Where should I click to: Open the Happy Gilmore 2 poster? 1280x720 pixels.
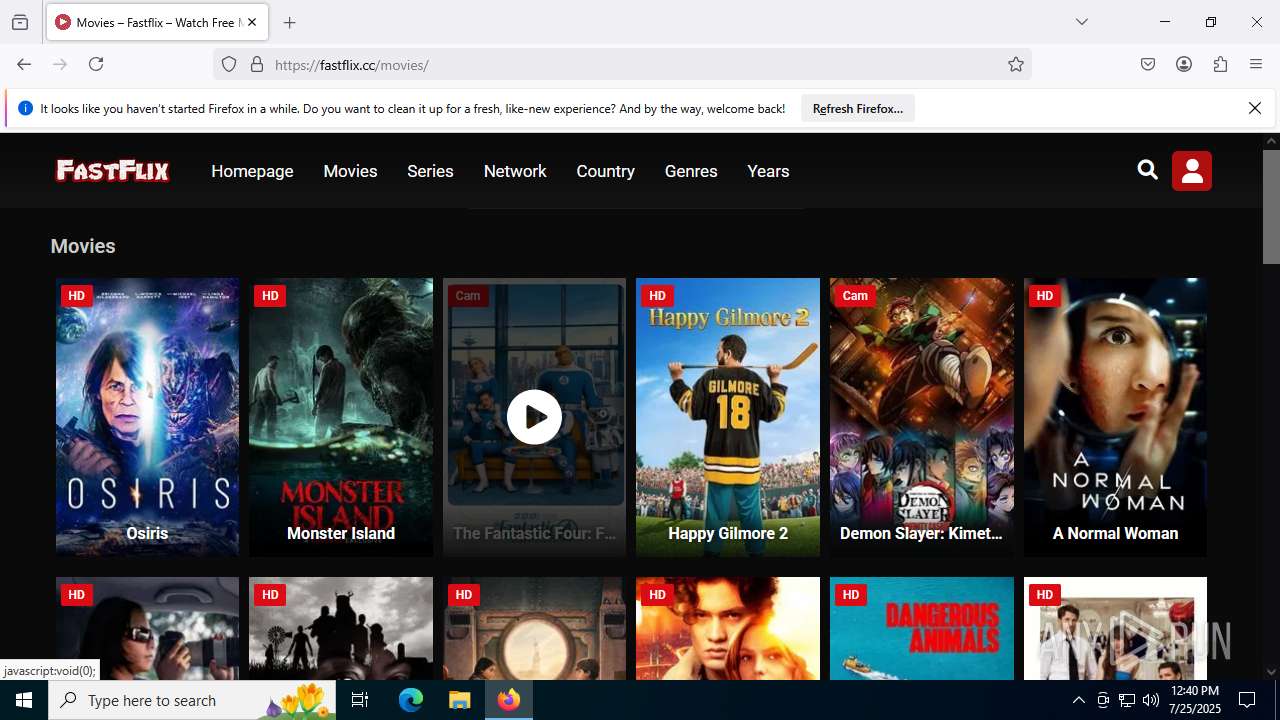point(728,417)
